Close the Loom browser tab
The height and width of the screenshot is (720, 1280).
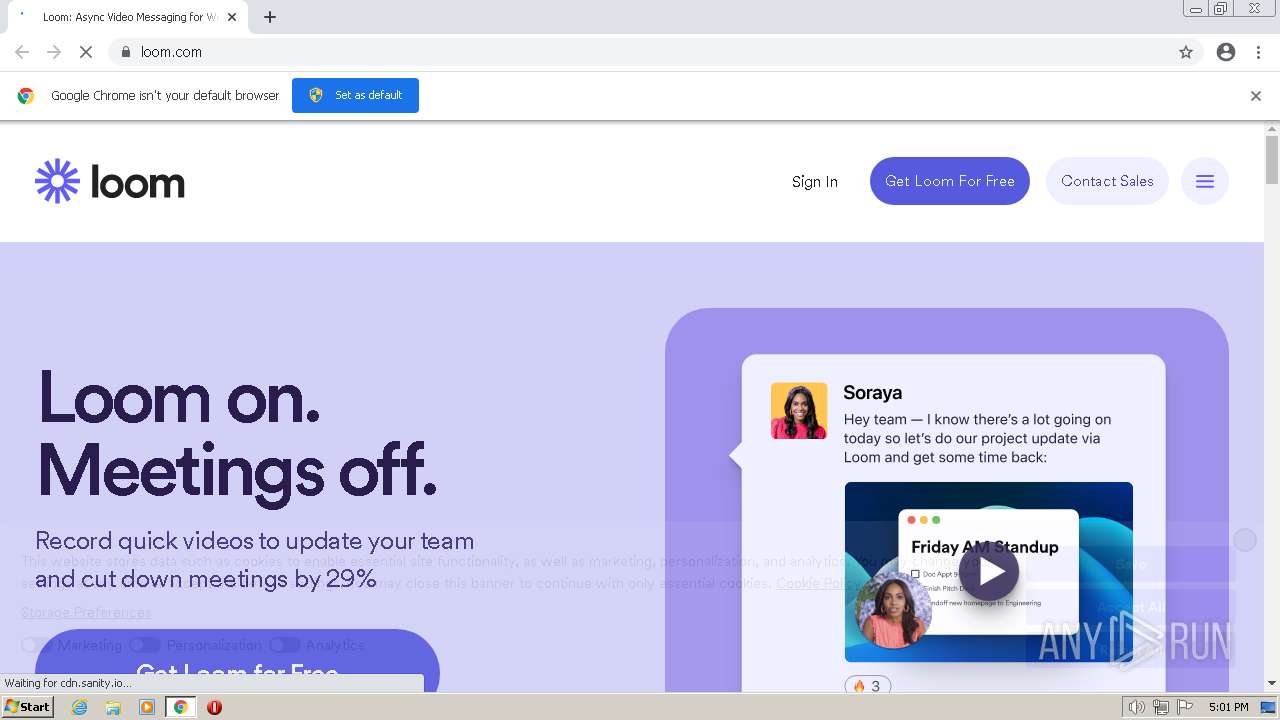point(233,17)
